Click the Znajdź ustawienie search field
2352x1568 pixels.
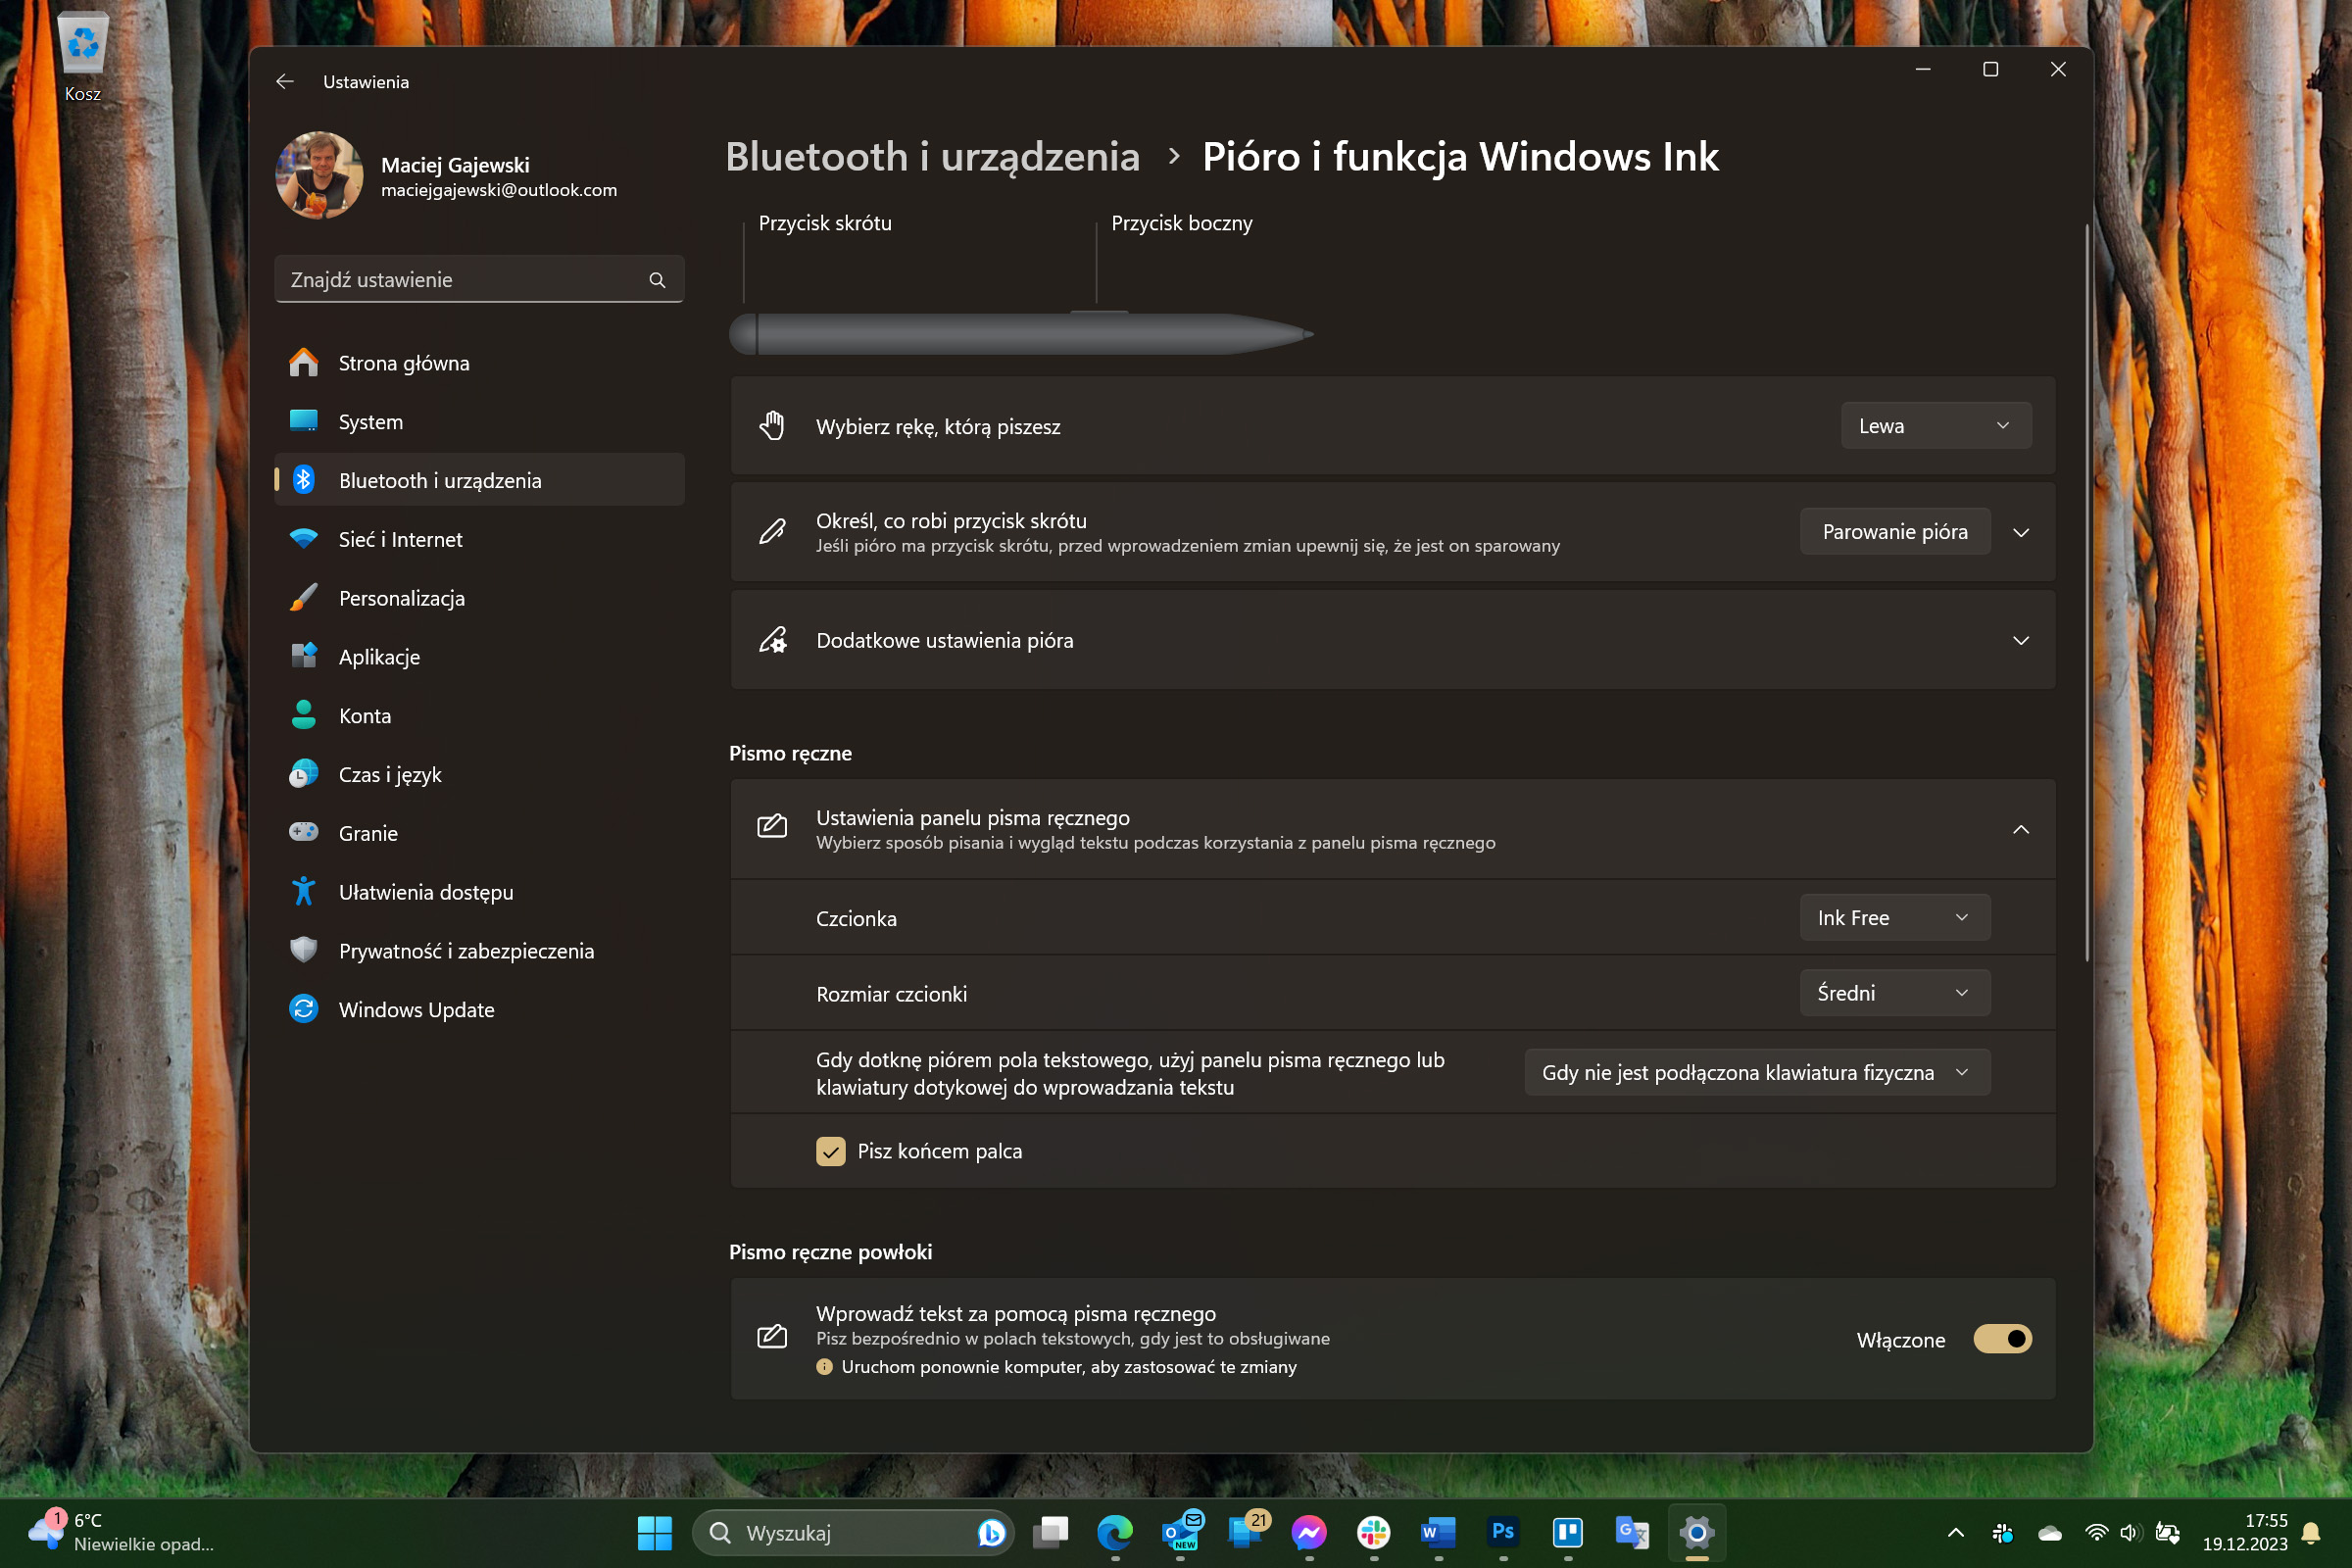coord(479,280)
